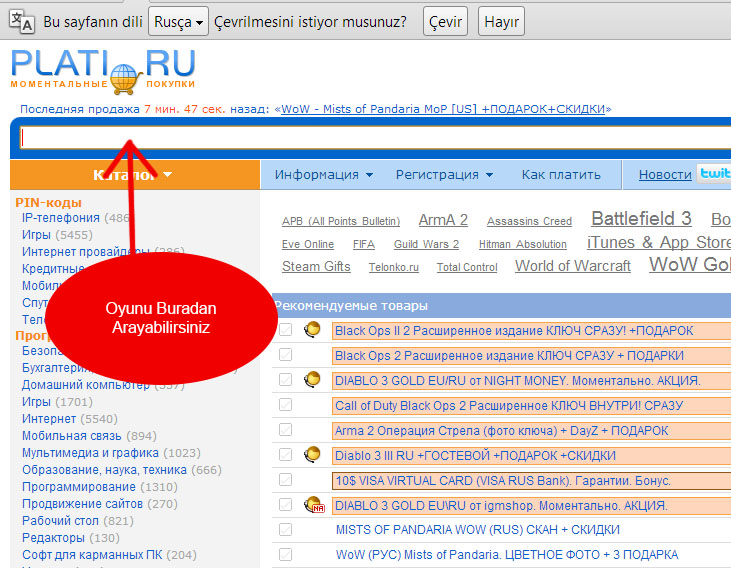Open the FIFA tag link
The width and height of the screenshot is (731, 568).
(364, 244)
